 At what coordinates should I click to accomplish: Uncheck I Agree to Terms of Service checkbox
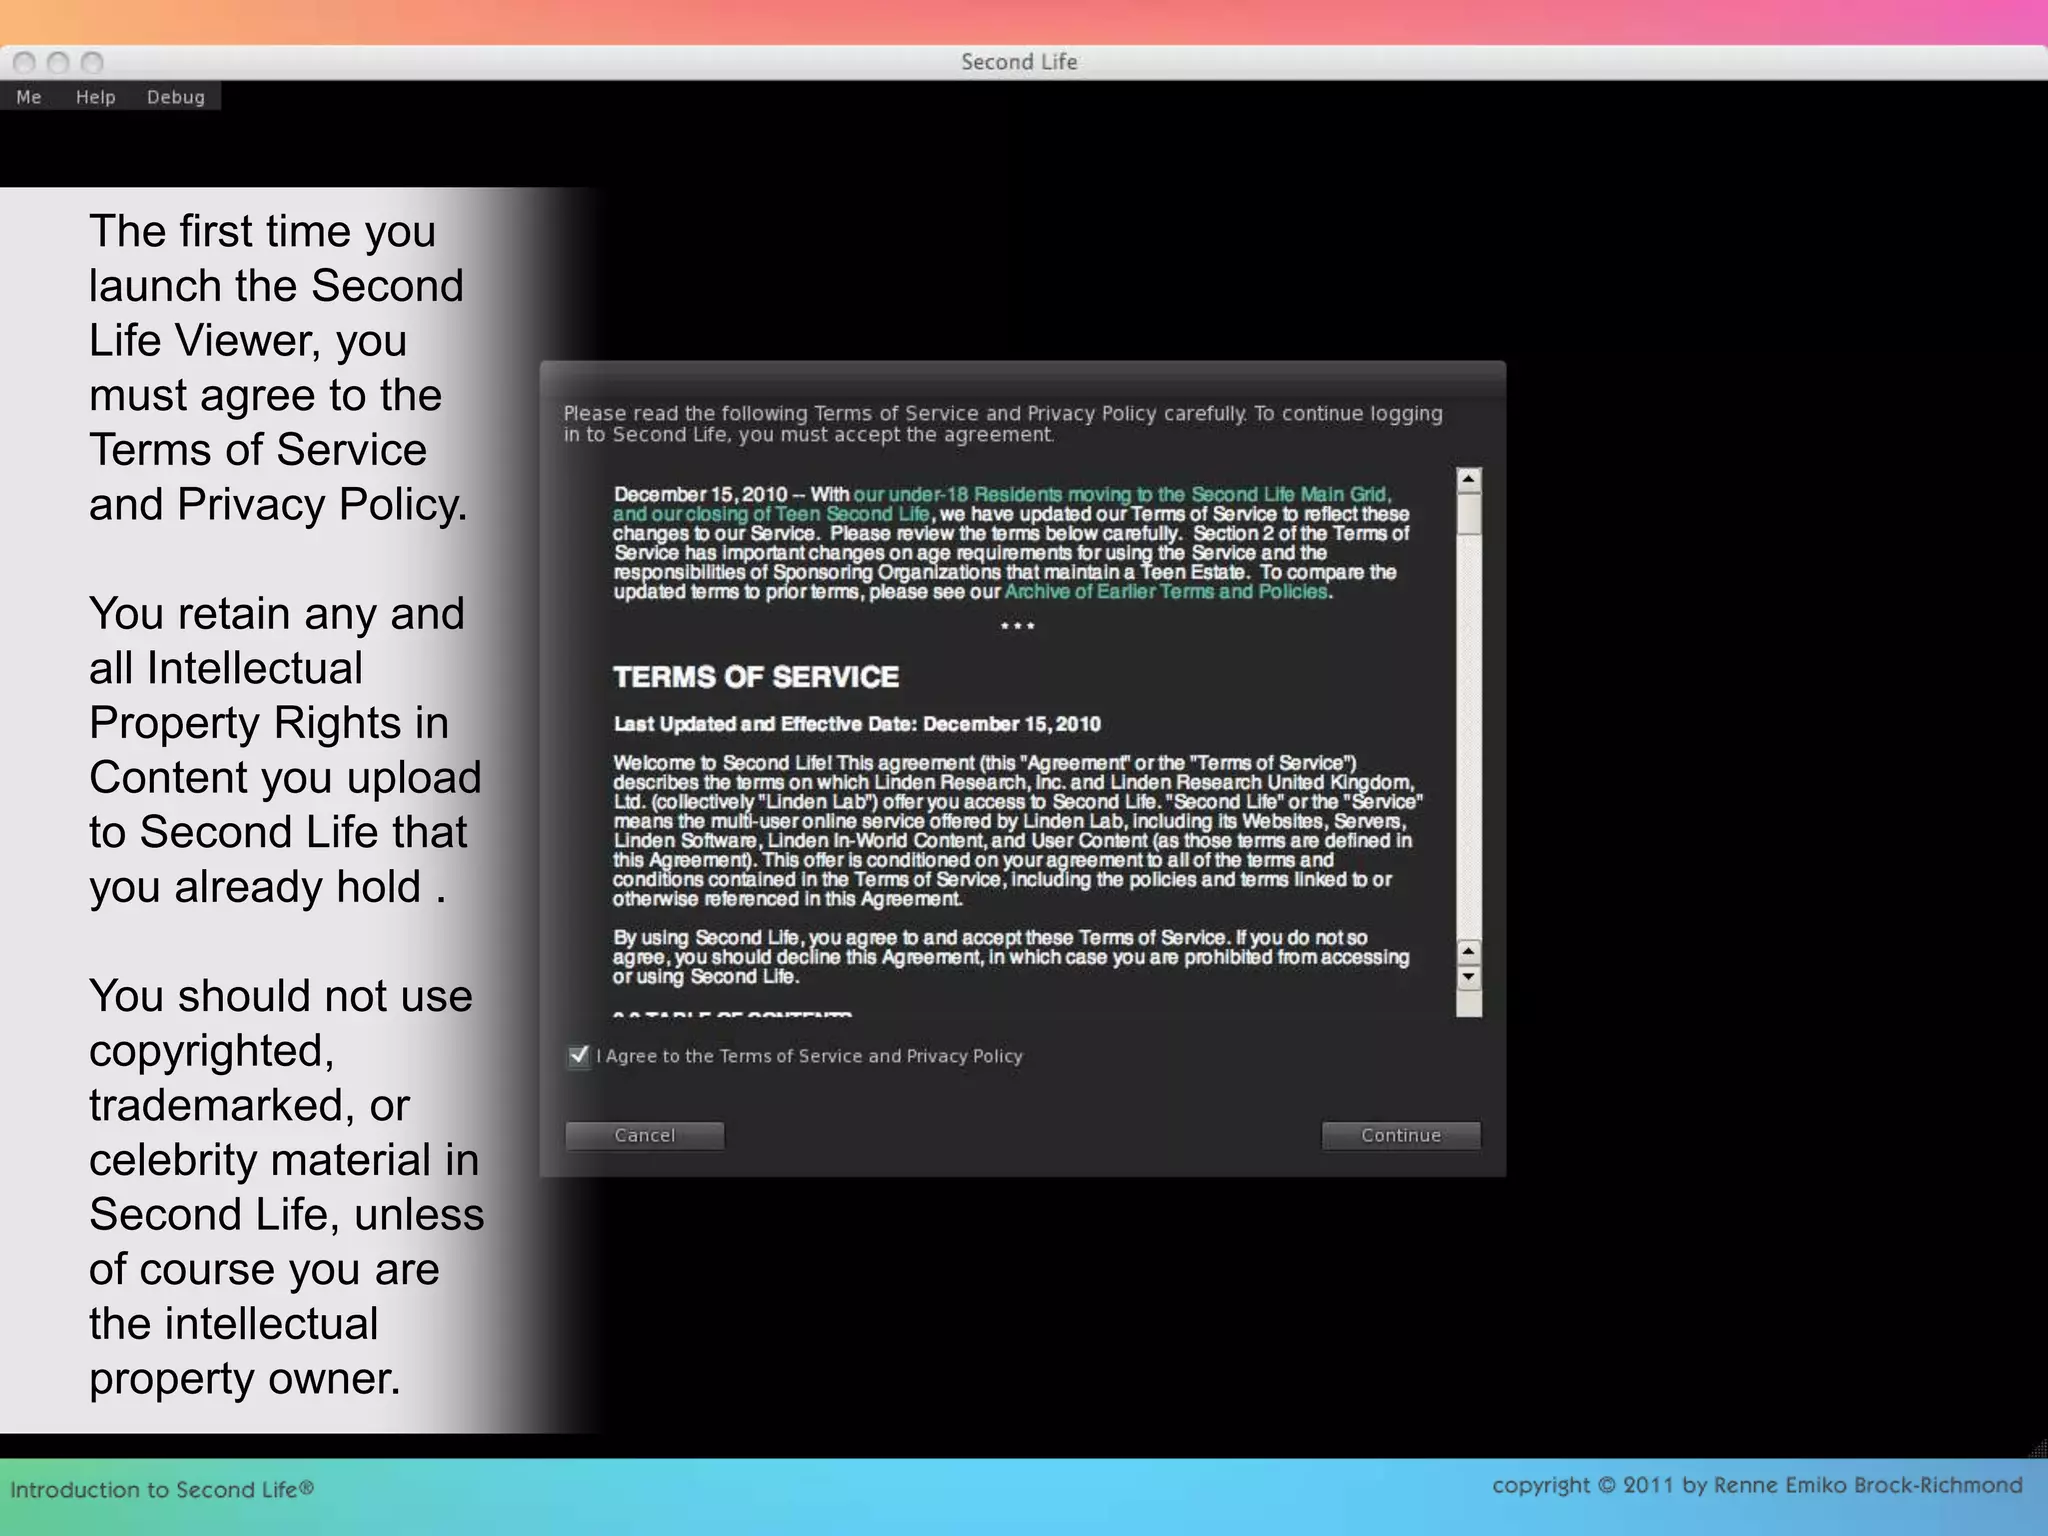[x=578, y=1056]
